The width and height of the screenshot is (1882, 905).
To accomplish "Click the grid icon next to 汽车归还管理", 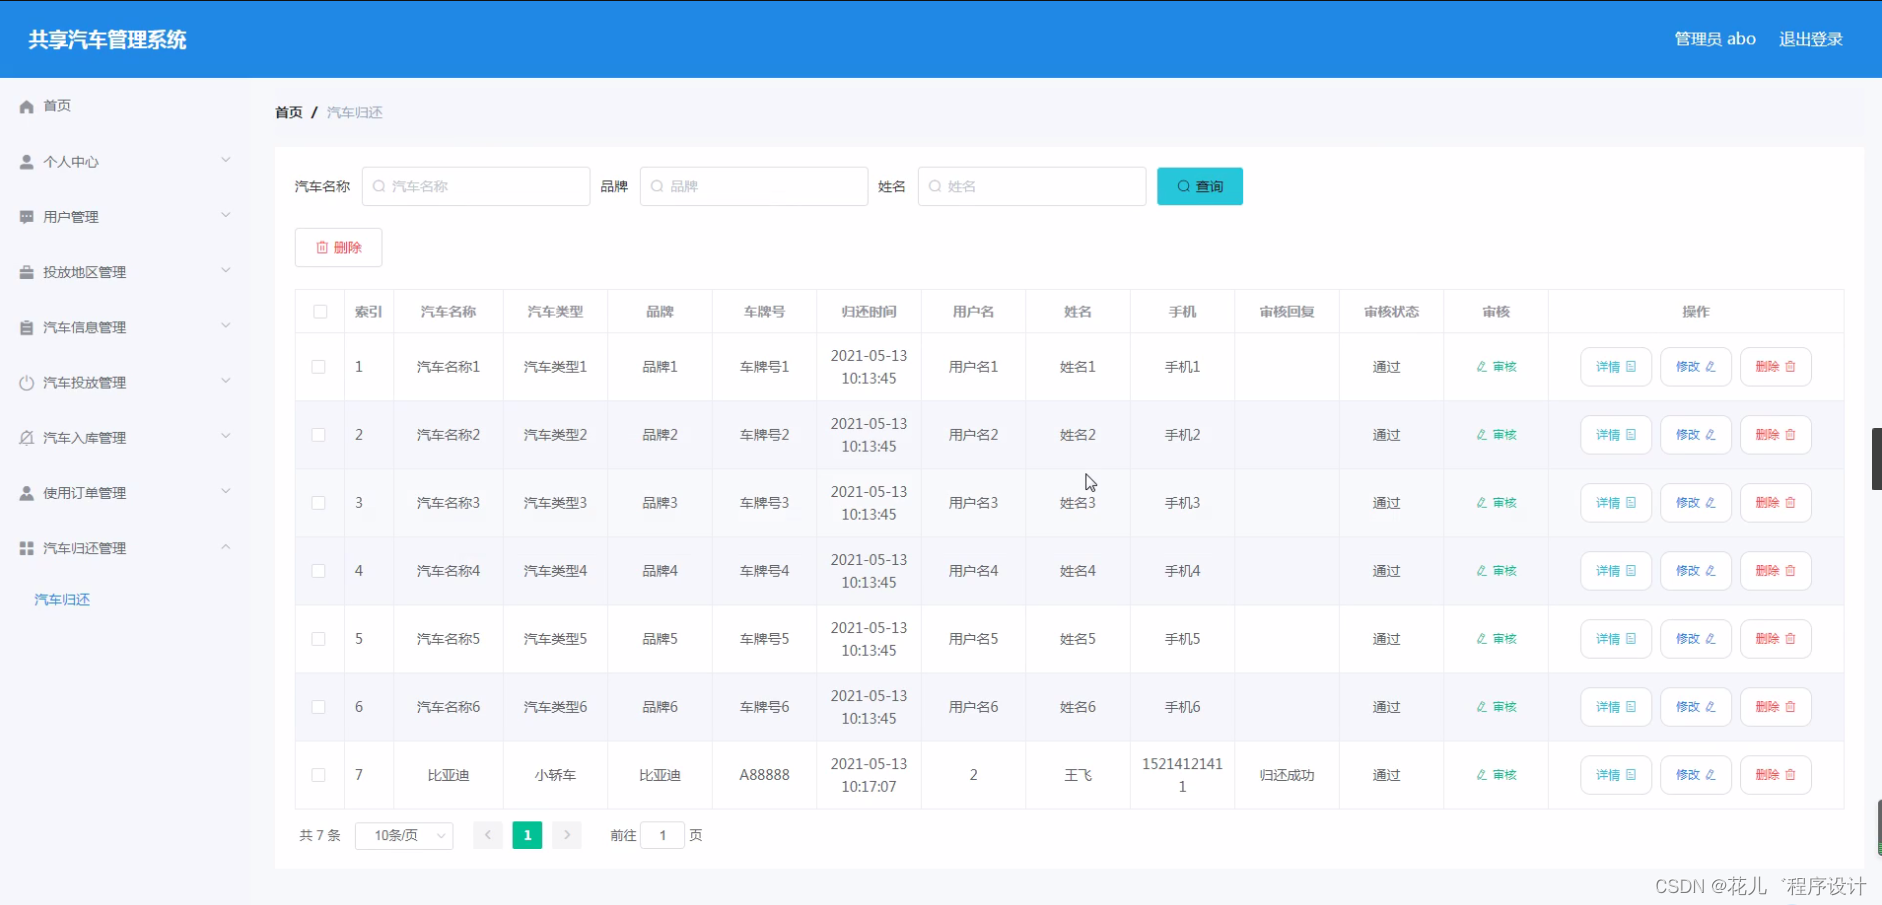I will (x=27, y=548).
